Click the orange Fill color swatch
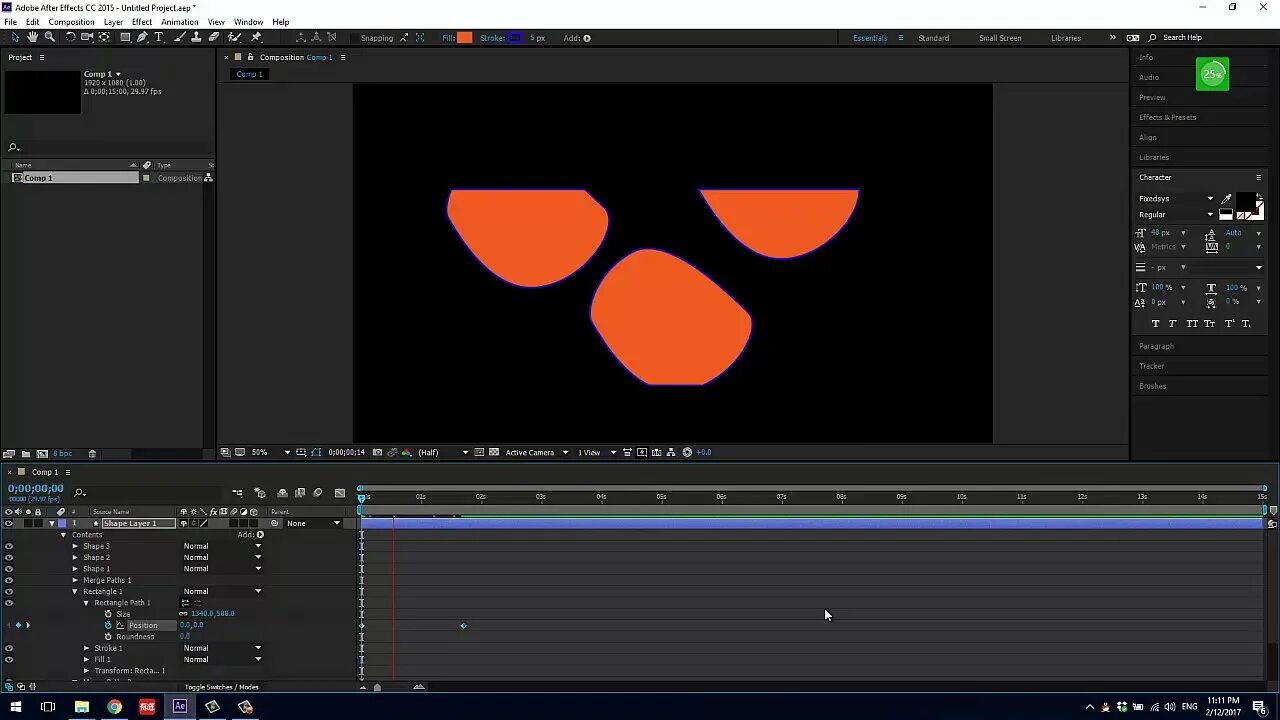This screenshot has height=720, width=1280. [465, 38]
